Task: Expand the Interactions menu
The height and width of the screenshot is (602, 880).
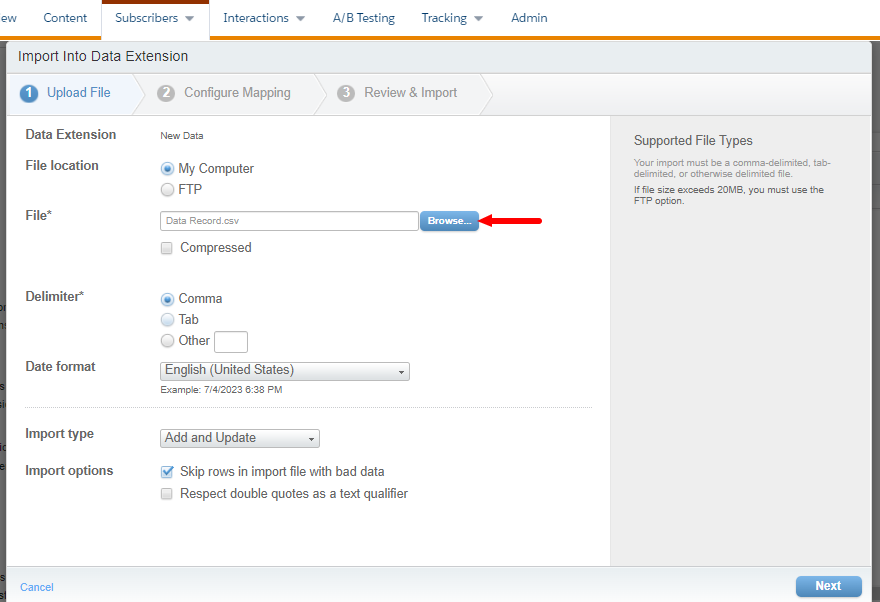Action: (x=264, y=18)
